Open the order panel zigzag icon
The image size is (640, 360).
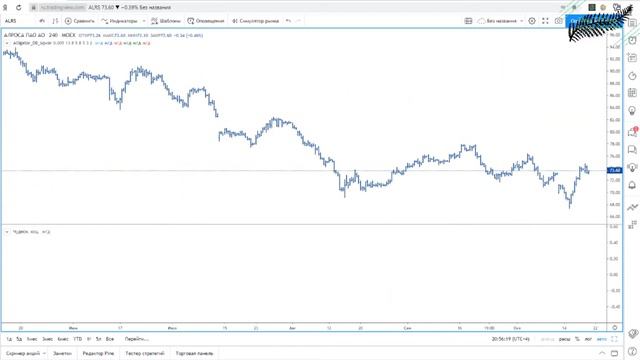tap(632, 207)
